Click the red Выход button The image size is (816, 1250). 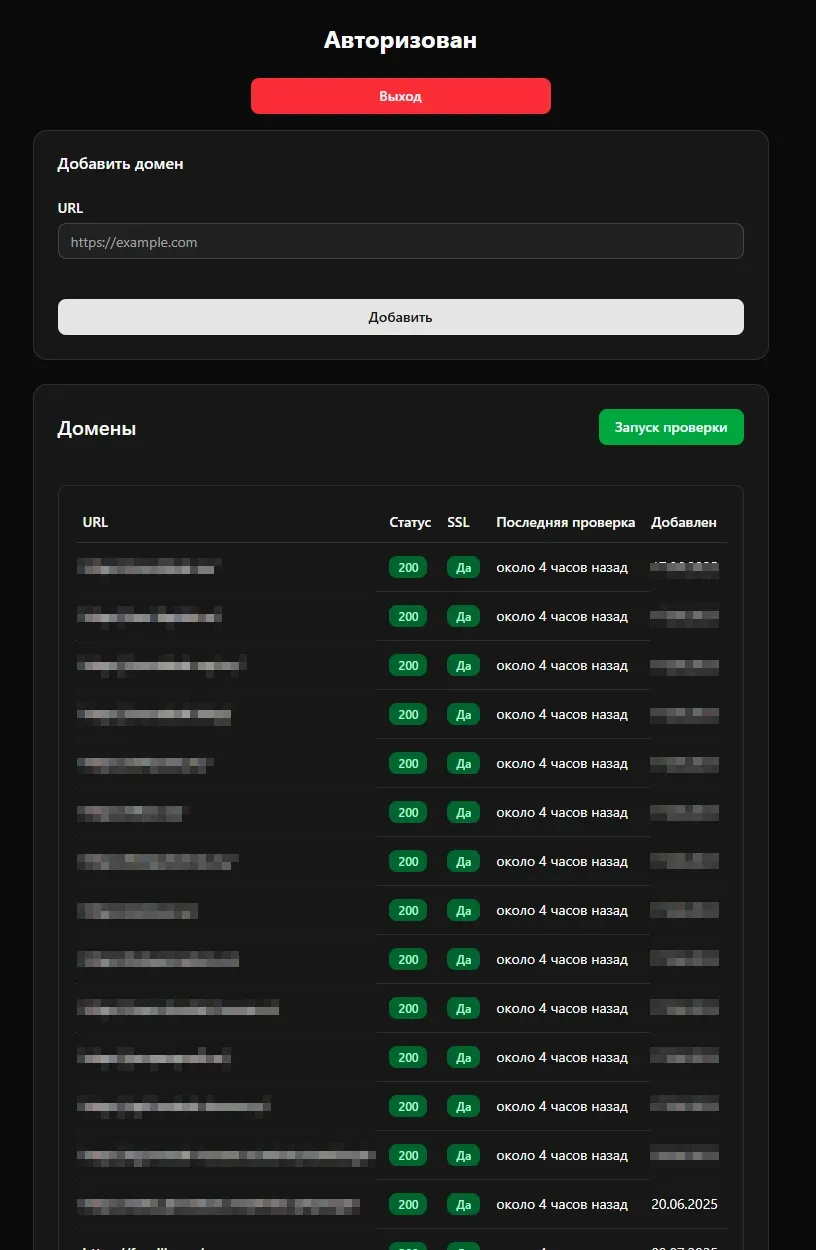400,96
